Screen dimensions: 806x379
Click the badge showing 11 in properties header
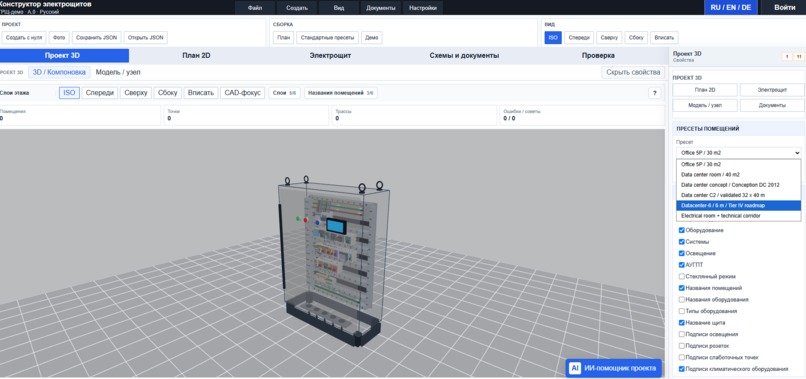coord(799,57)
